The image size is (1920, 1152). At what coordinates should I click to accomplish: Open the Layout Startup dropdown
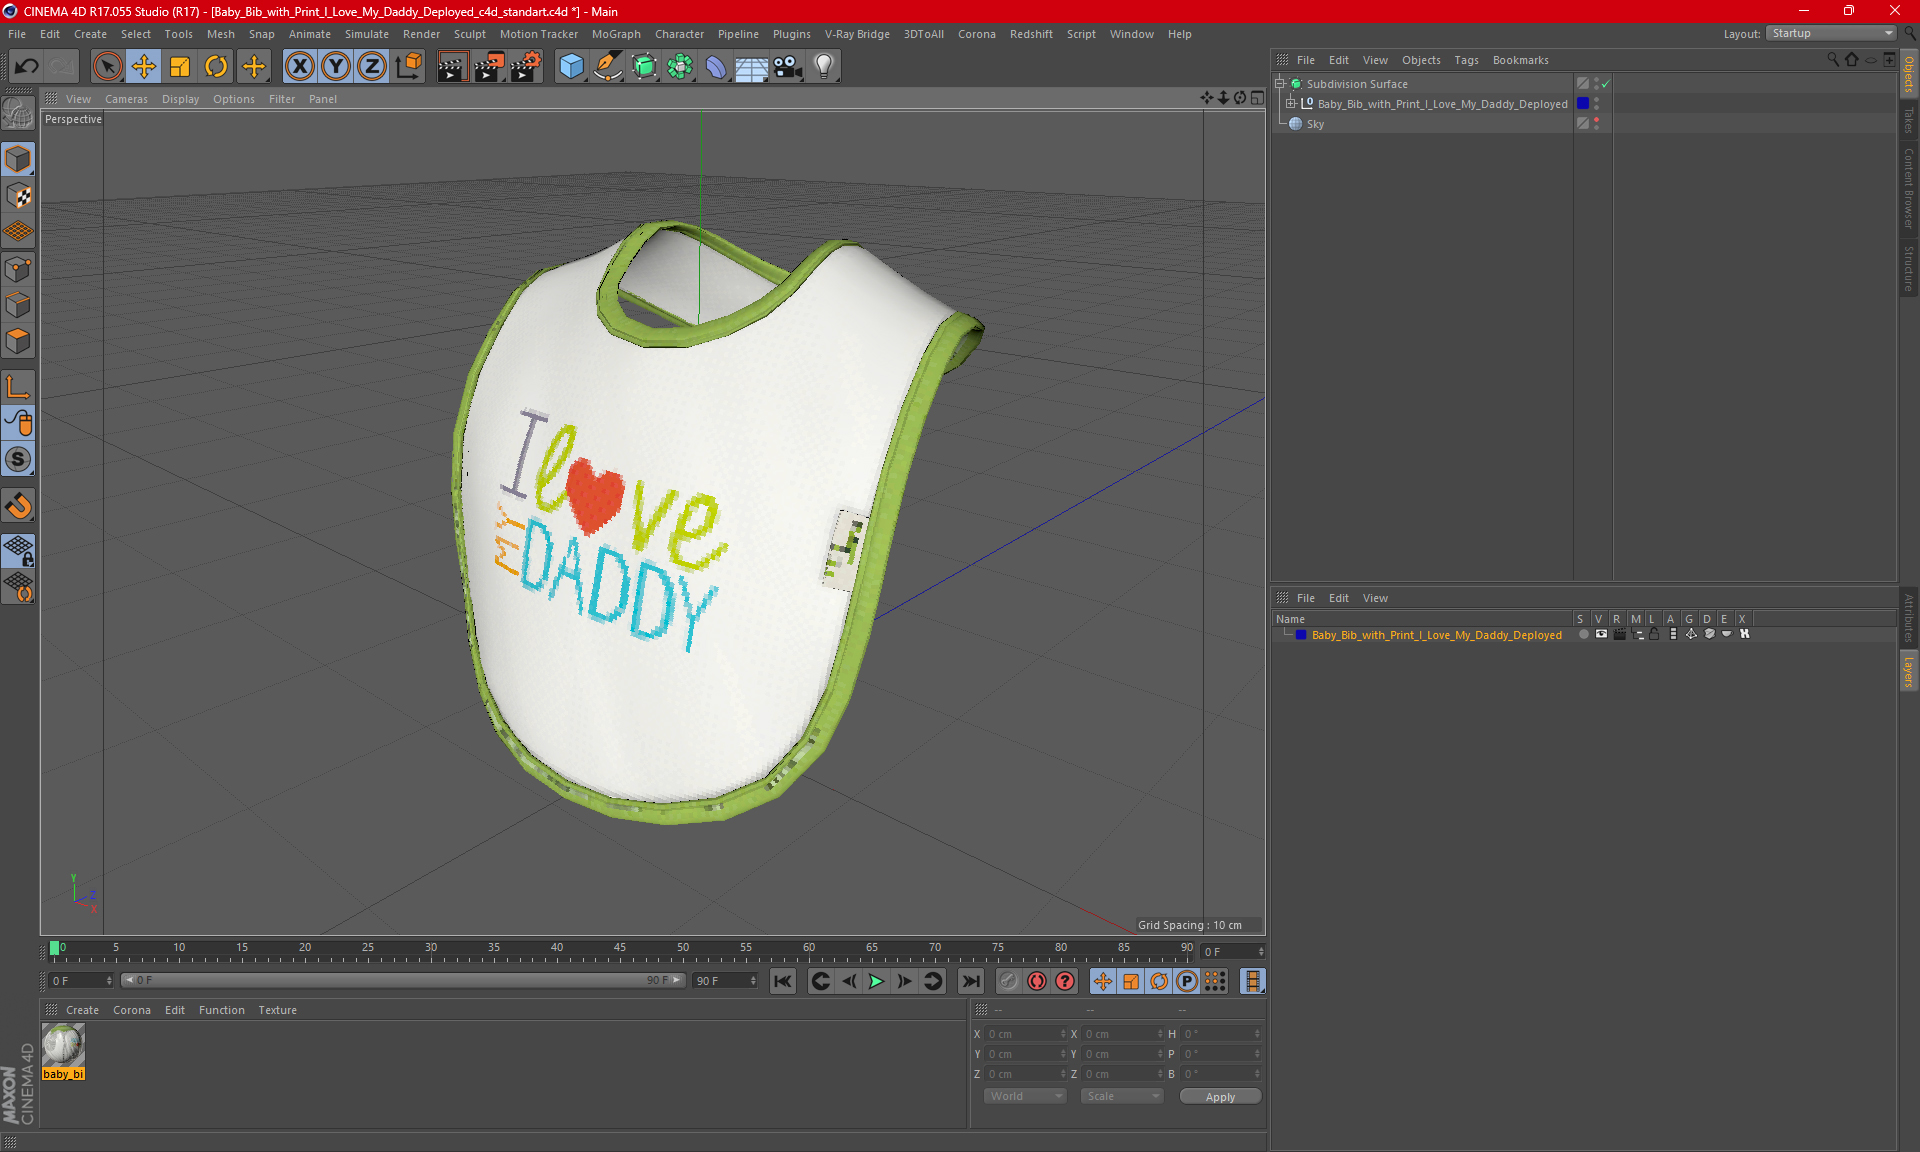point(1831,33)
